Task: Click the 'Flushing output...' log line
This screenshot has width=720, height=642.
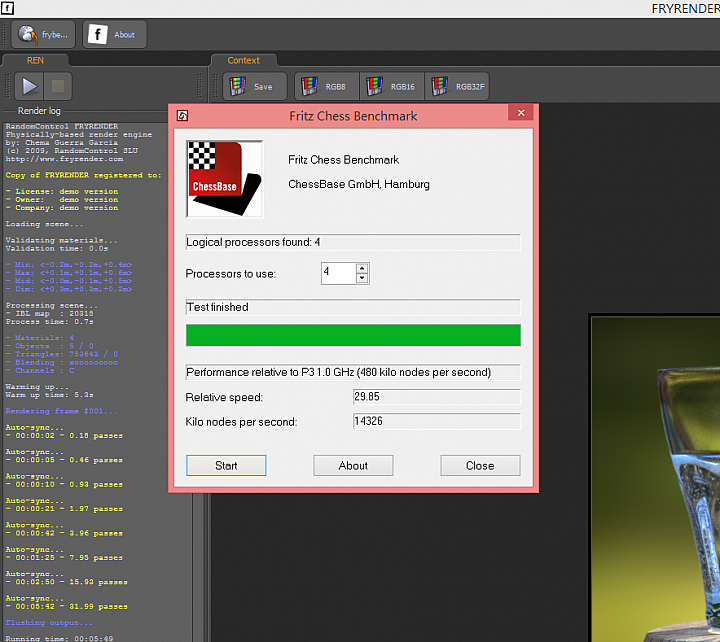Action: tap(49, 623)
